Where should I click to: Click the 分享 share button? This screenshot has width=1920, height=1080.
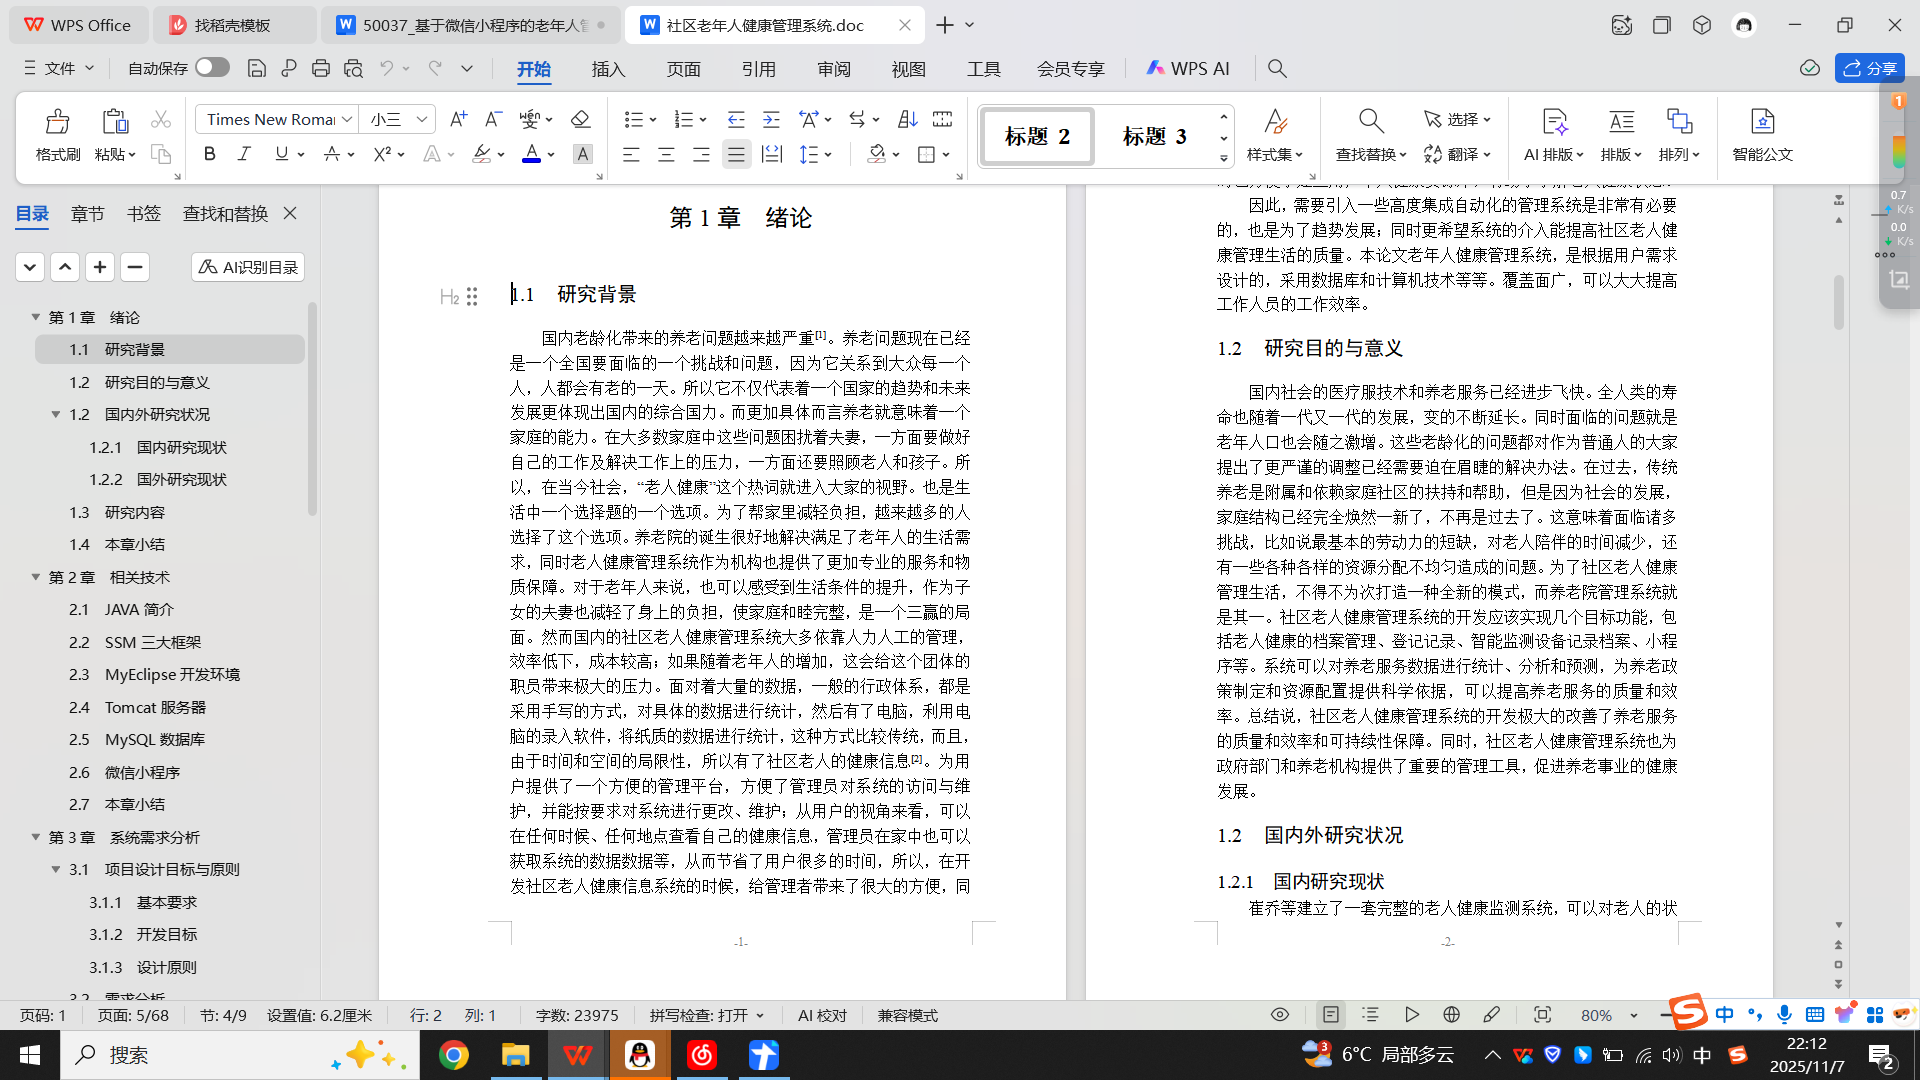(x=1870, y=68)
